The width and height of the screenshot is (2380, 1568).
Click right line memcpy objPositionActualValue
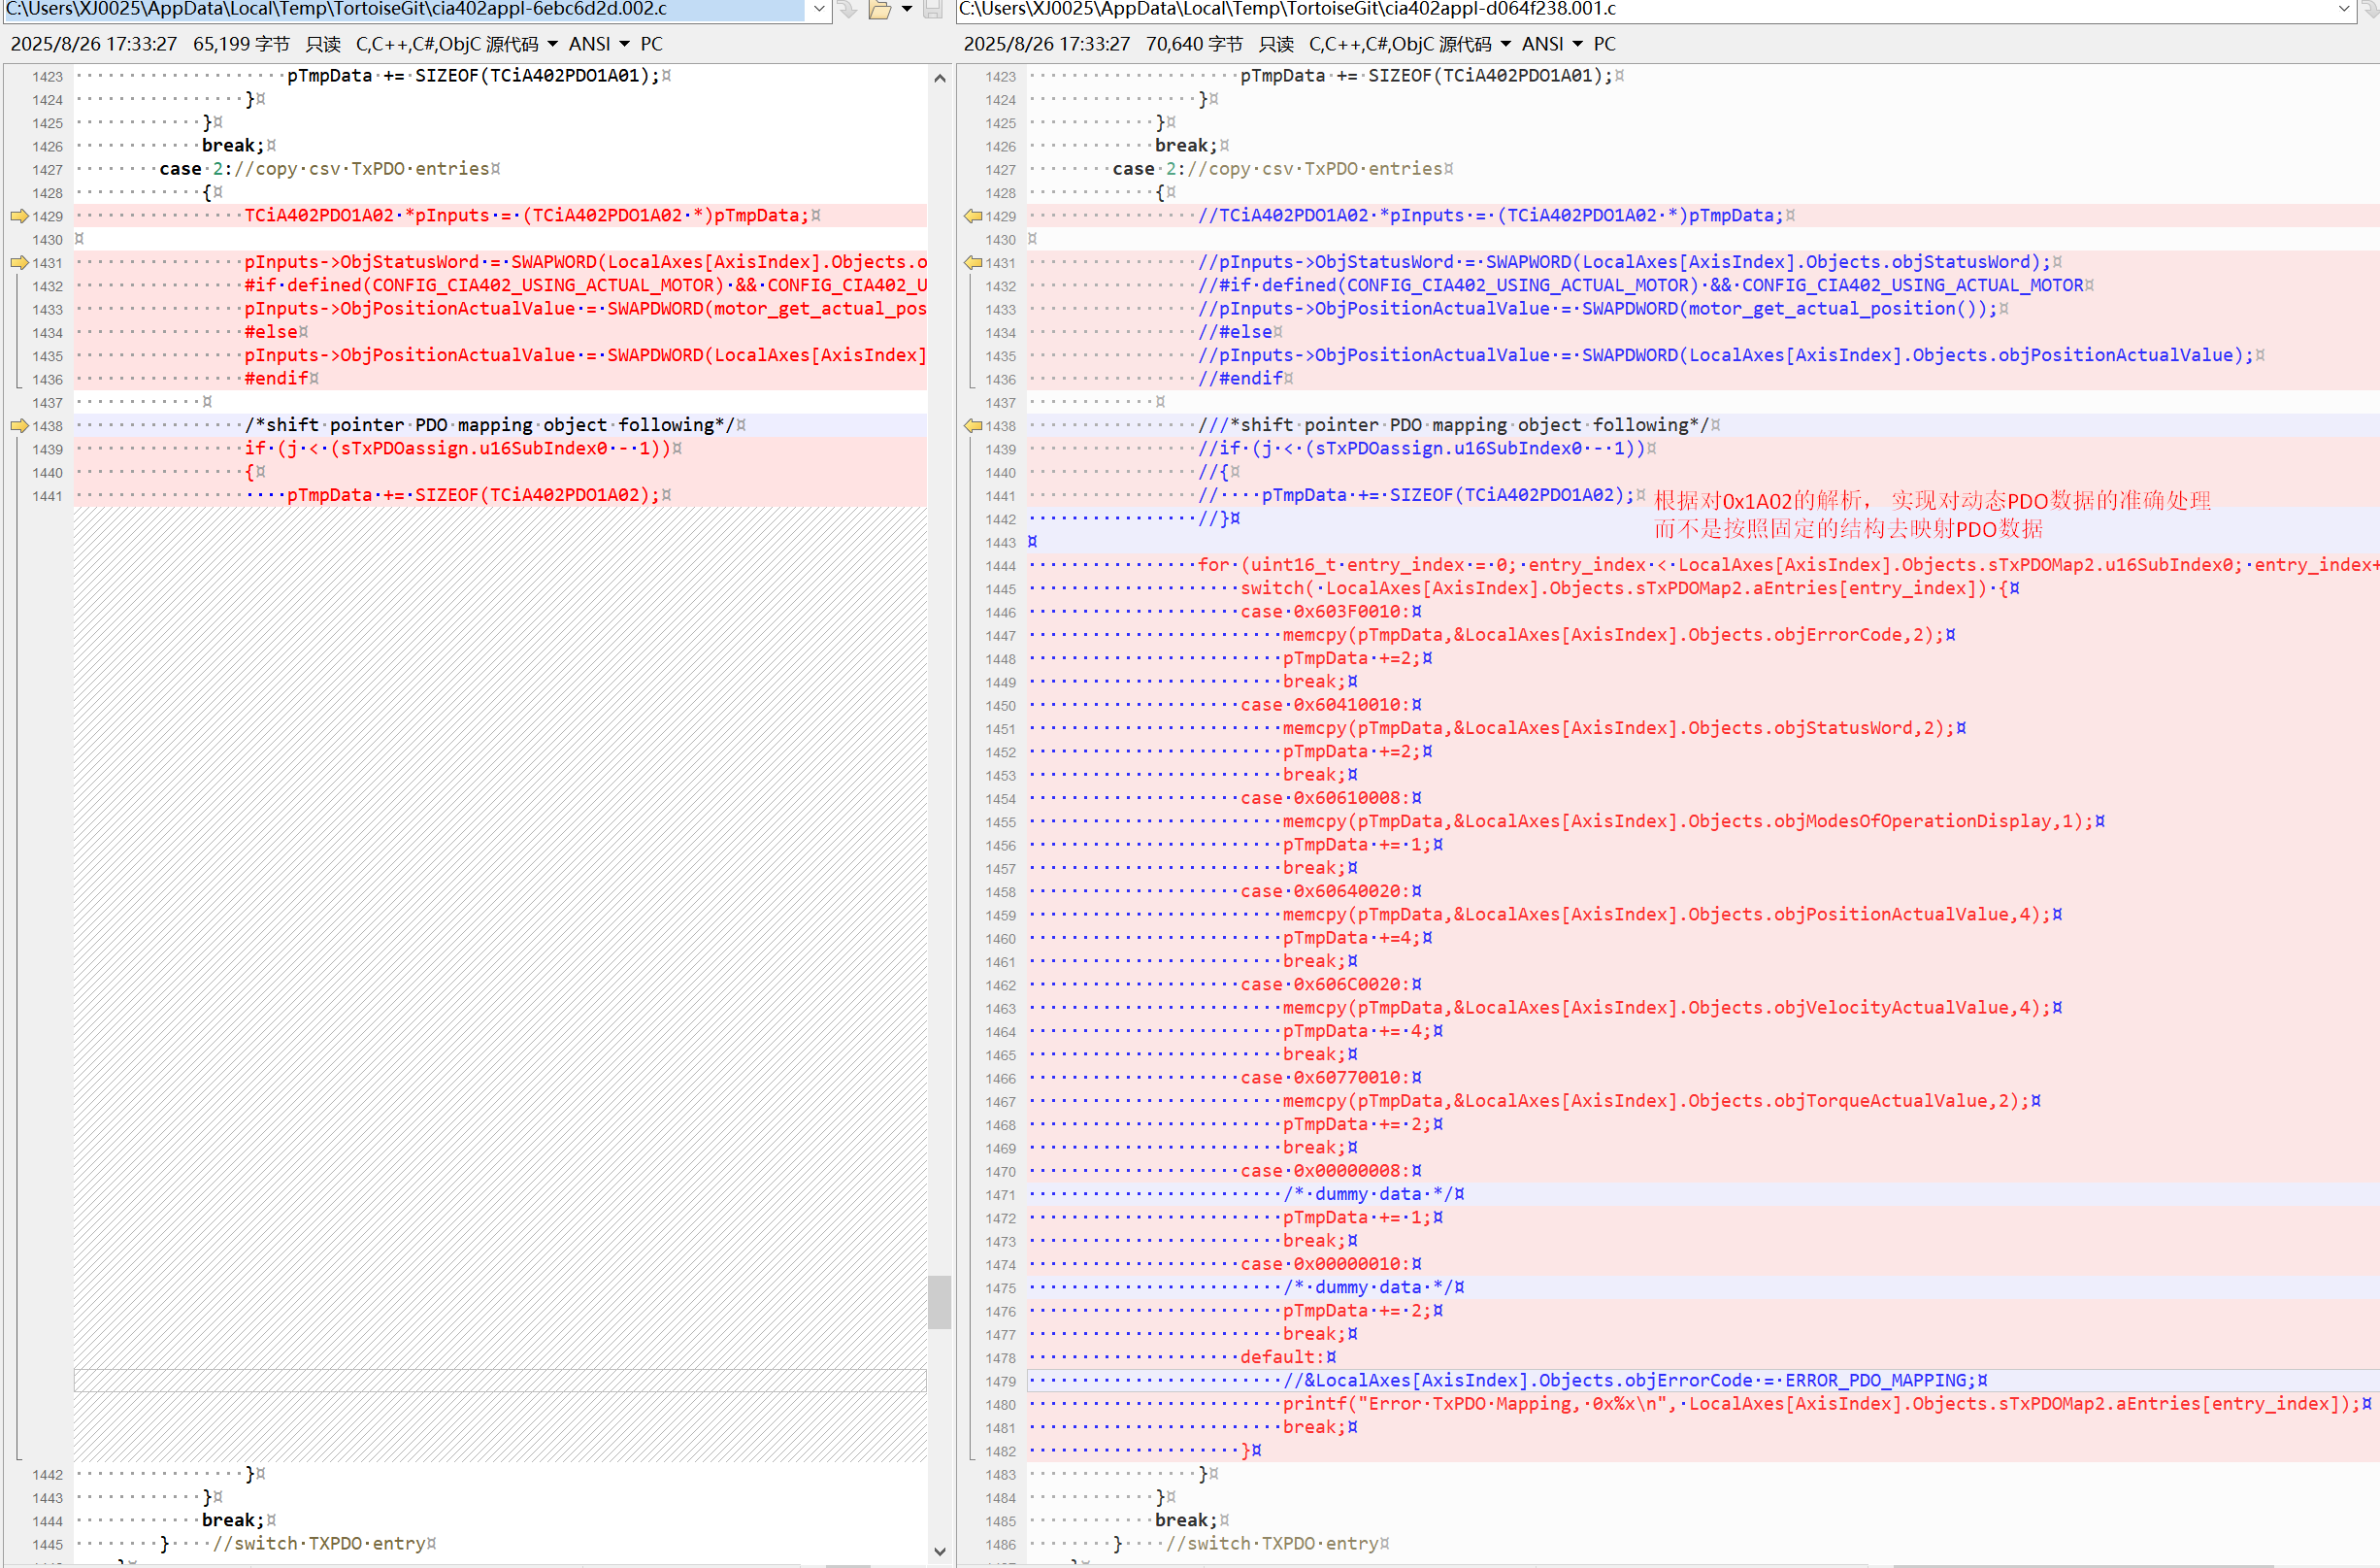tap(1666, 914)
